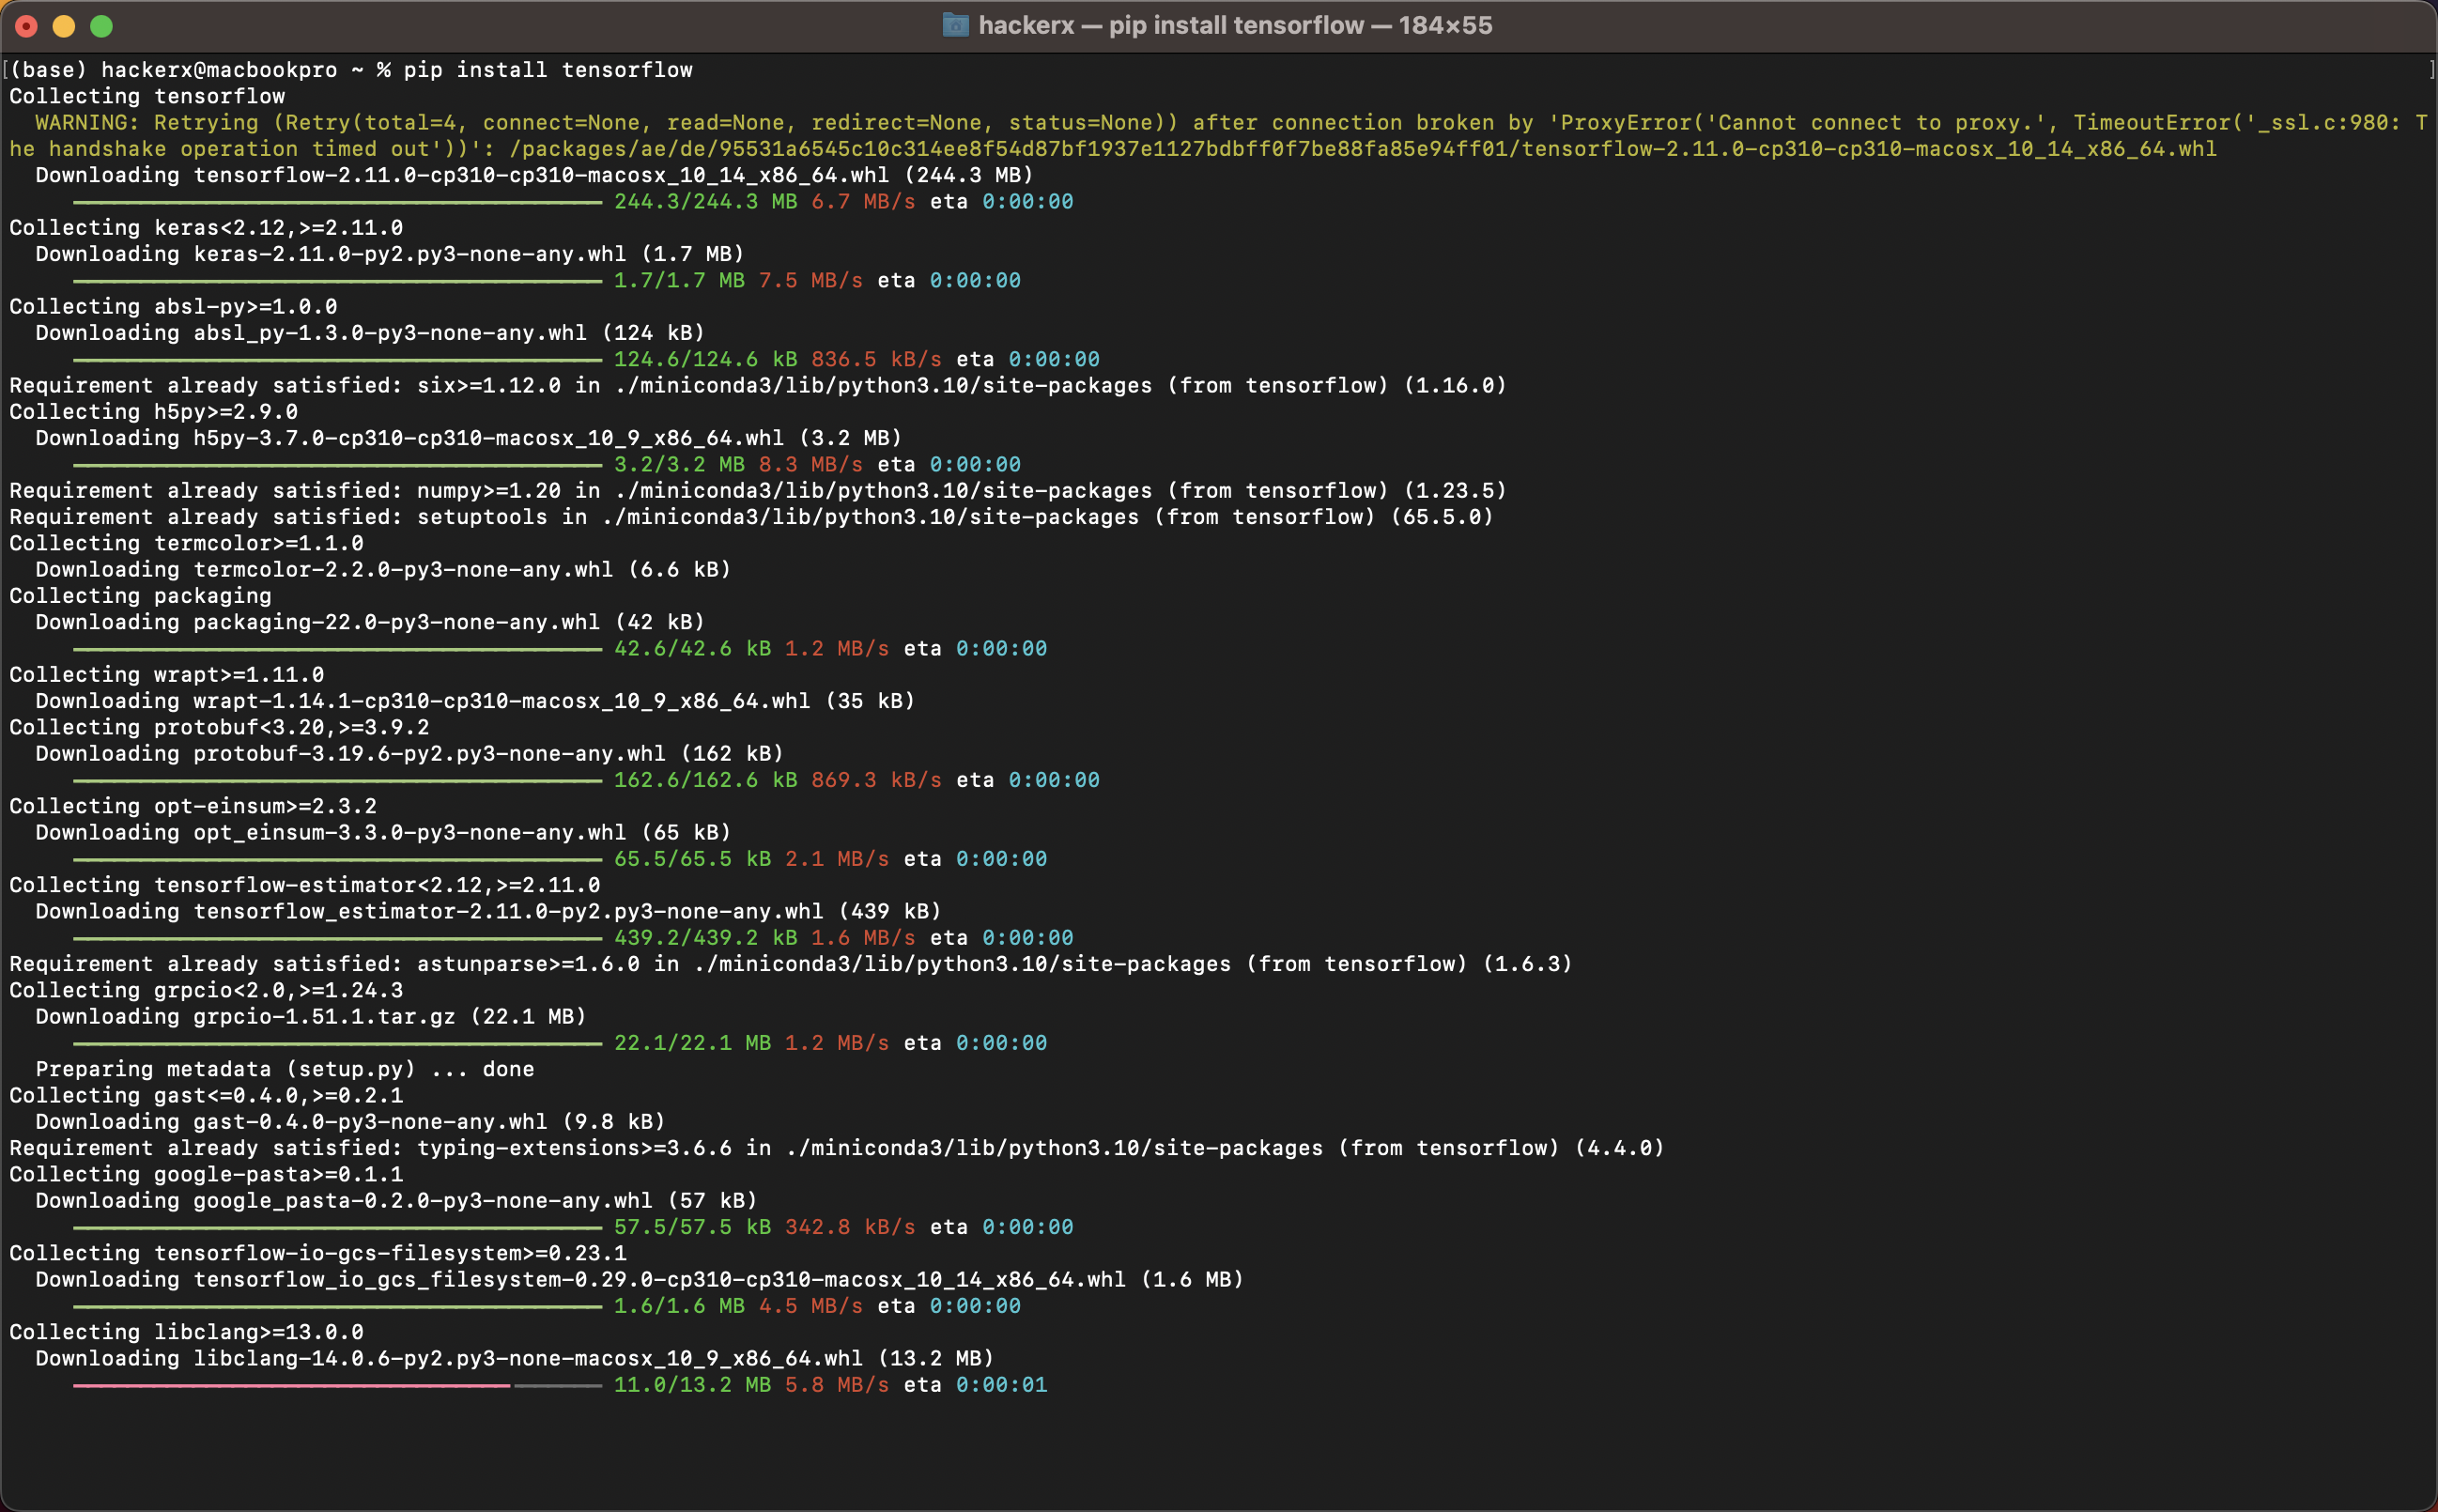This screenshot has height=1512, width=2438.
Task: Click 'Collecting tensorflow-estimator<2.12,>=2.11.0' line
Action: point(305,885)
